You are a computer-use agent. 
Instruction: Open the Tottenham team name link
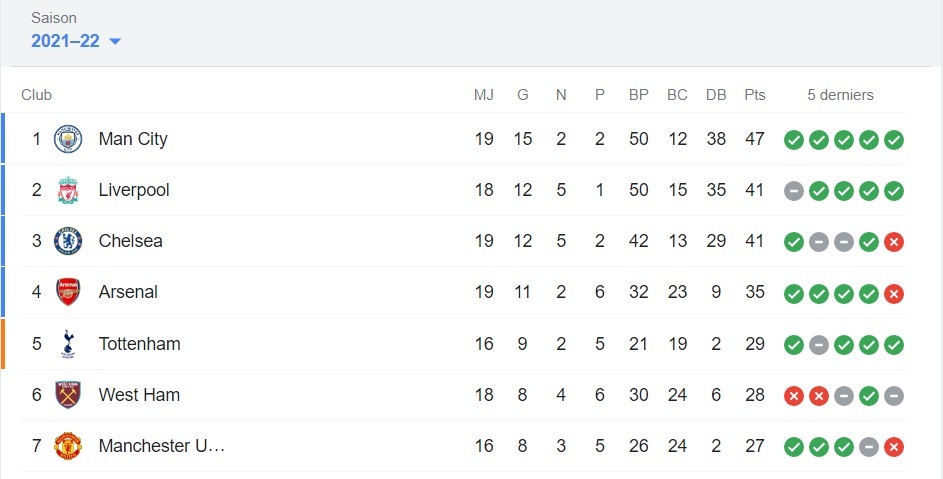tap(139, 344)
